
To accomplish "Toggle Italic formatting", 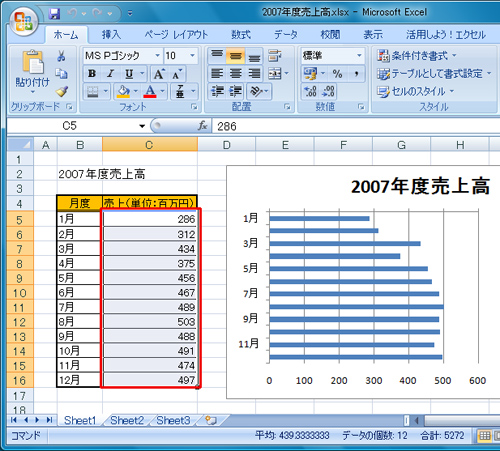I will click(111, 74).
